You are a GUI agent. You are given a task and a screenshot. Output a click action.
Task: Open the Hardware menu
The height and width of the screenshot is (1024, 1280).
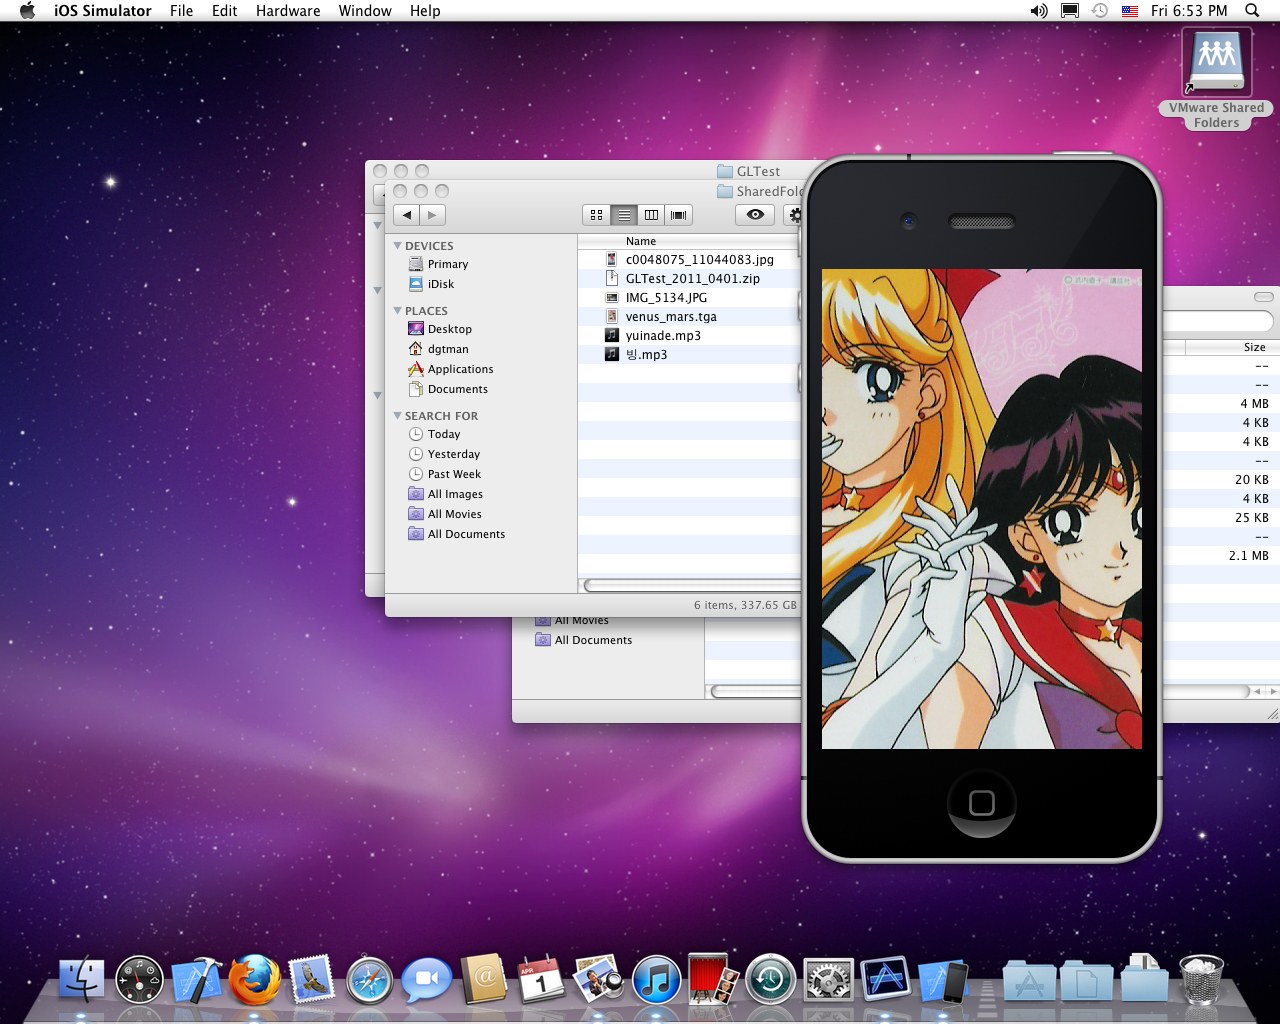(x=288, y=11)
